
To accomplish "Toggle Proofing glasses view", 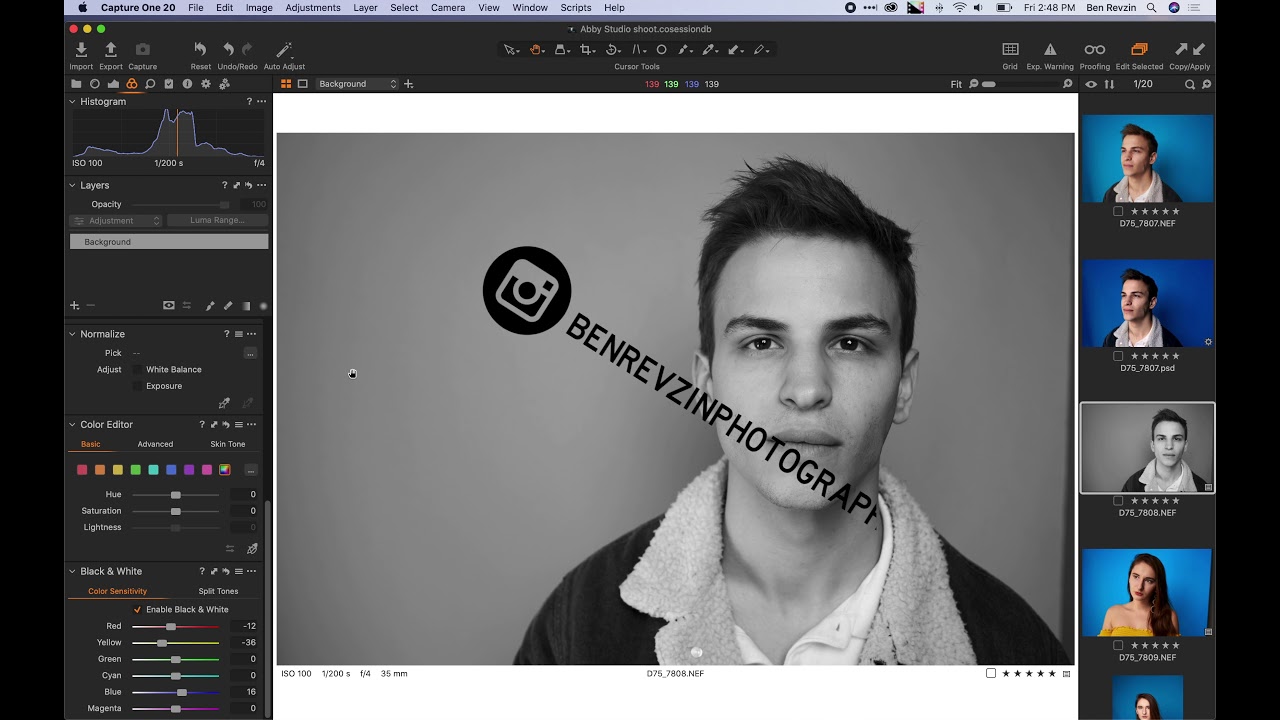I will pyautogui.click(x=1095, y=49).
